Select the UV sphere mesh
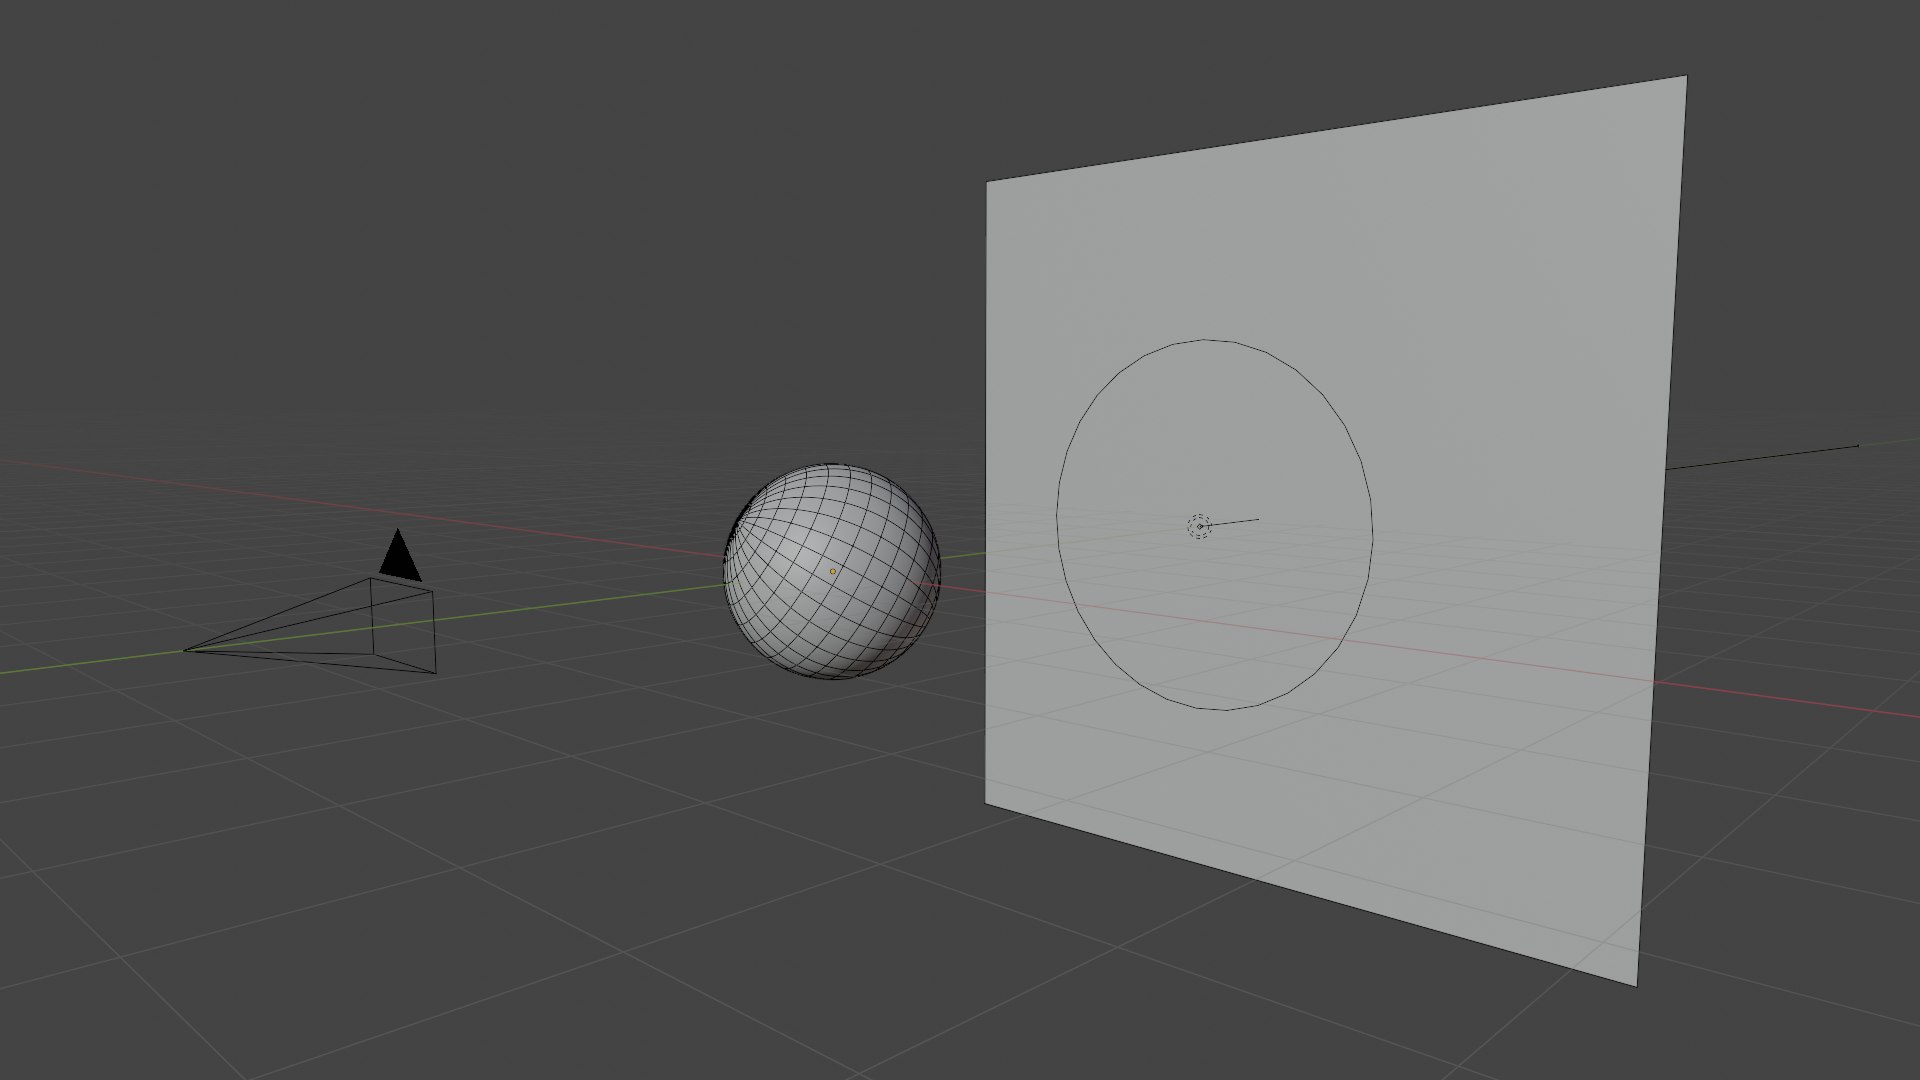Viewport: 1920px width, 1080px height. tap(832, 572)
